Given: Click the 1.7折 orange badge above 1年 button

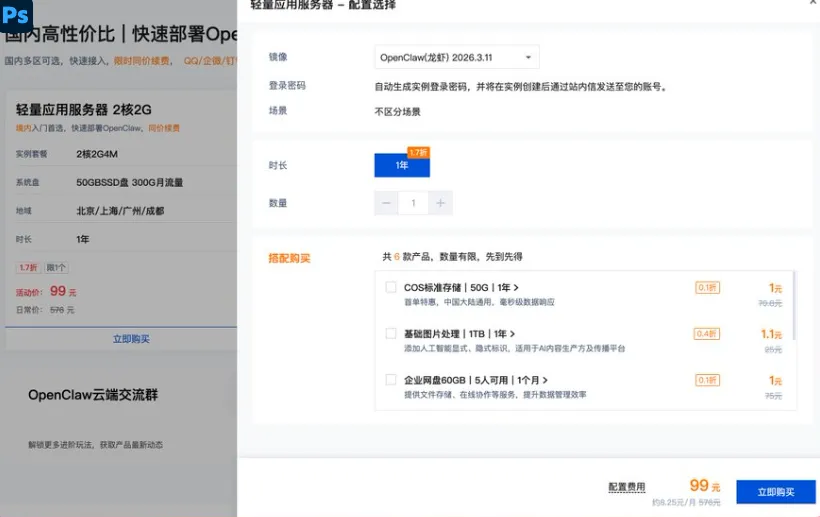Looking at the screenshot, I should [418, 152].
